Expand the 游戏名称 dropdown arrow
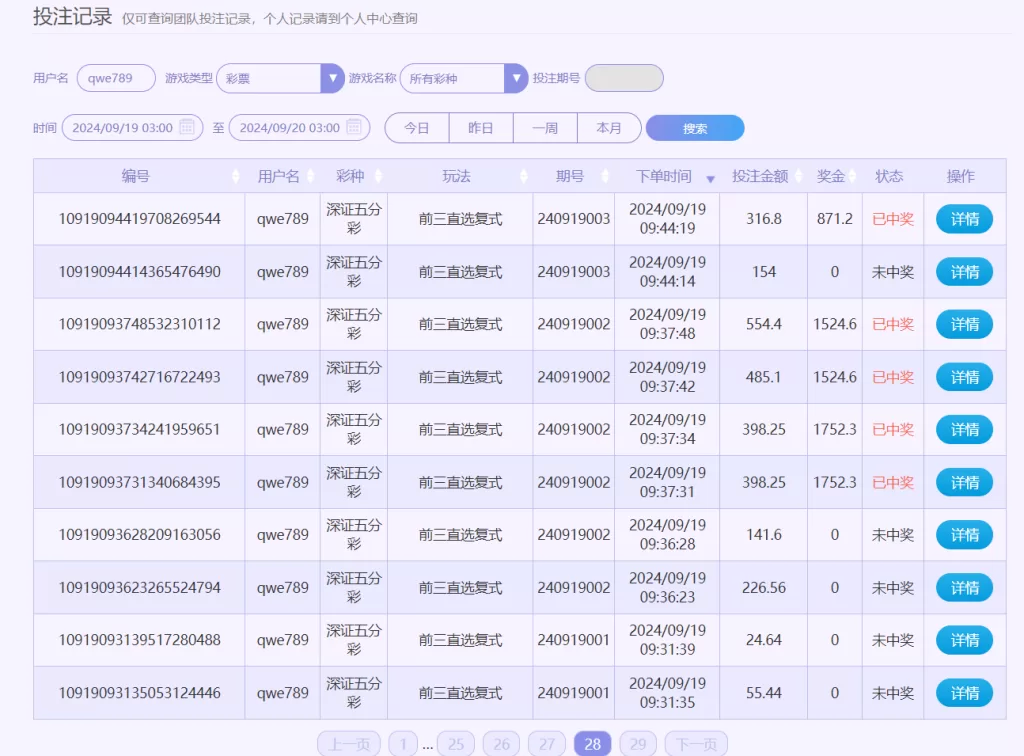 pos(516,78)
